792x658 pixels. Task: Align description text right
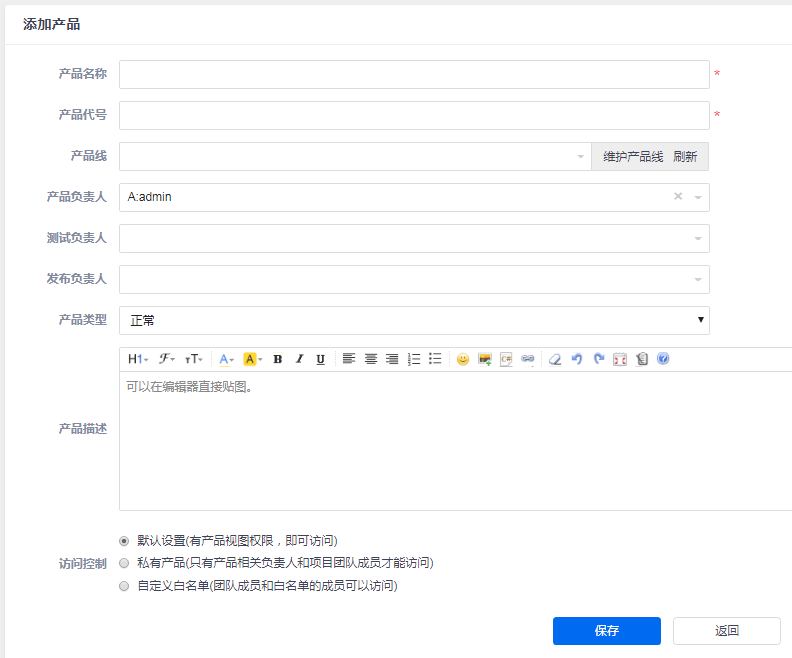(392, 359)
